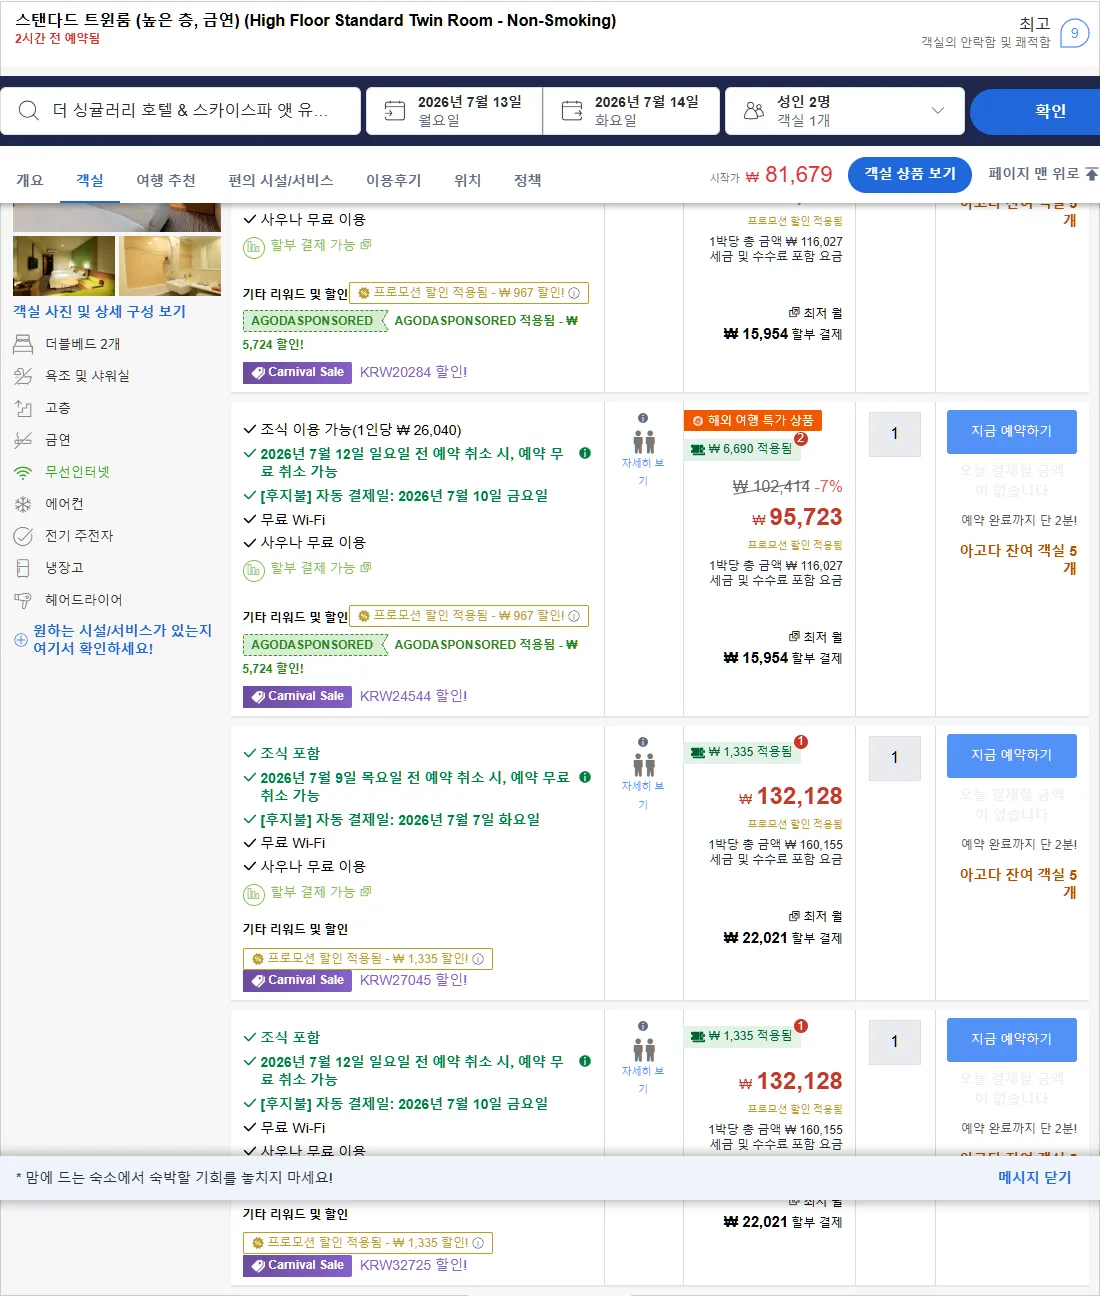Viewport: 1100px width, 1296px height.
Task: Click the check-in calendar icon
Action: (x=395, y=110)
